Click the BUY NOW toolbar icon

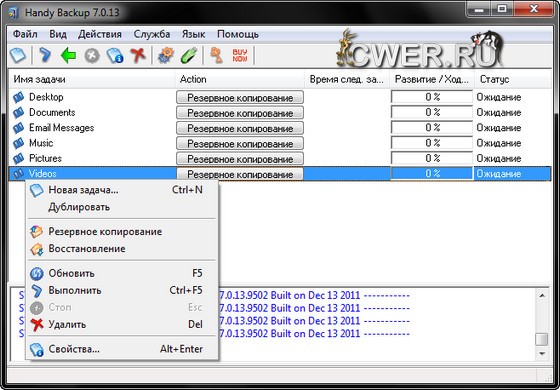point(240,55)
